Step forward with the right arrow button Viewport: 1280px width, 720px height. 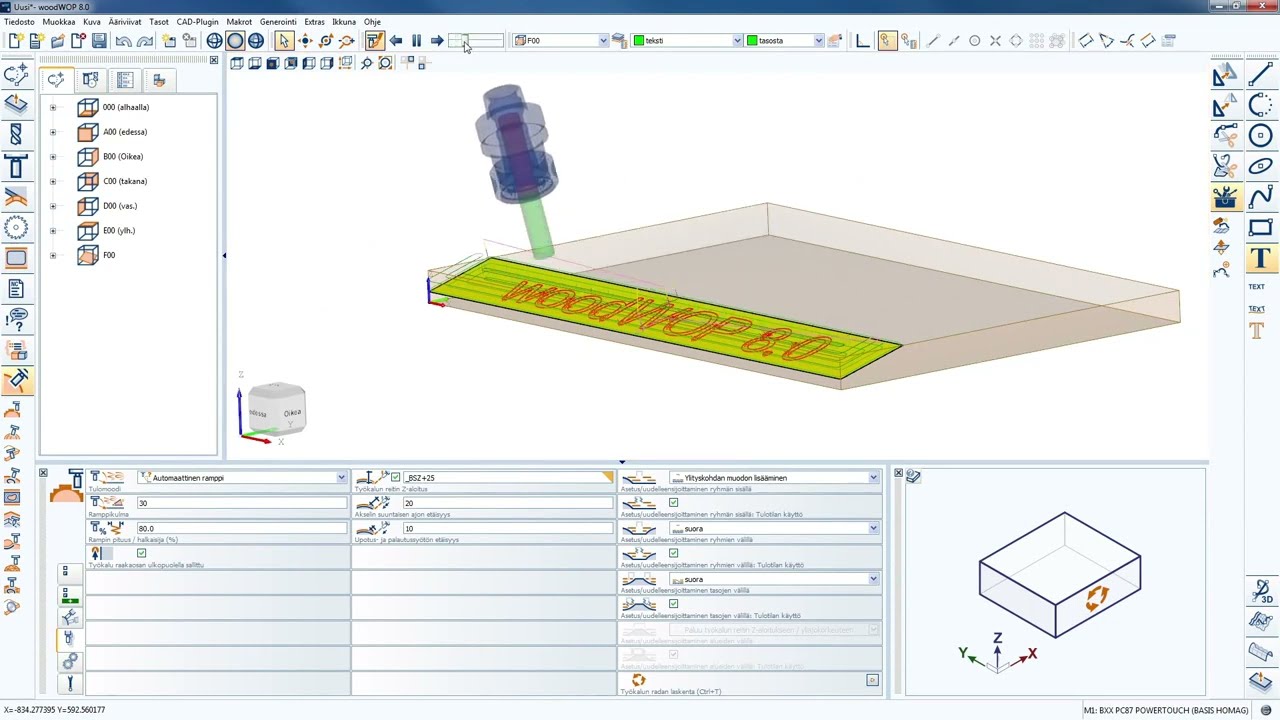point(437,41)
